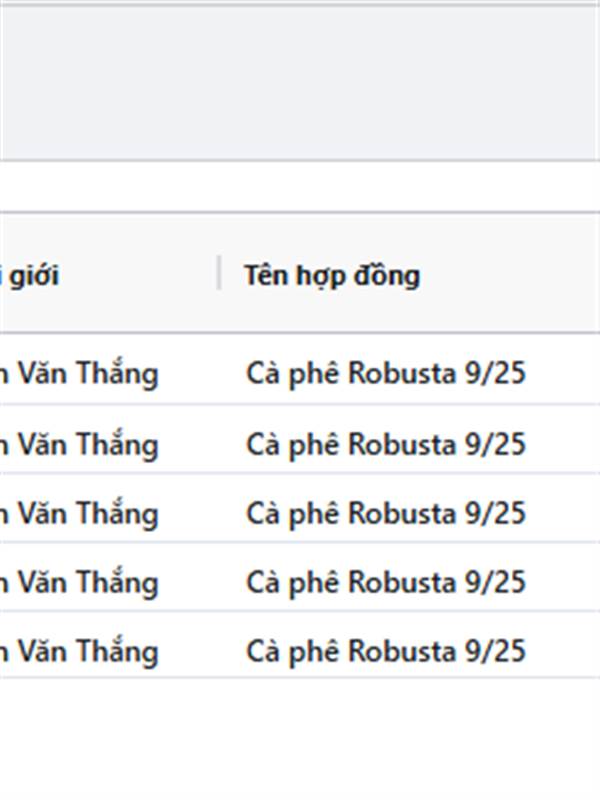Select Cà phê Robusta 9/25 in last row

click(386, 652)
